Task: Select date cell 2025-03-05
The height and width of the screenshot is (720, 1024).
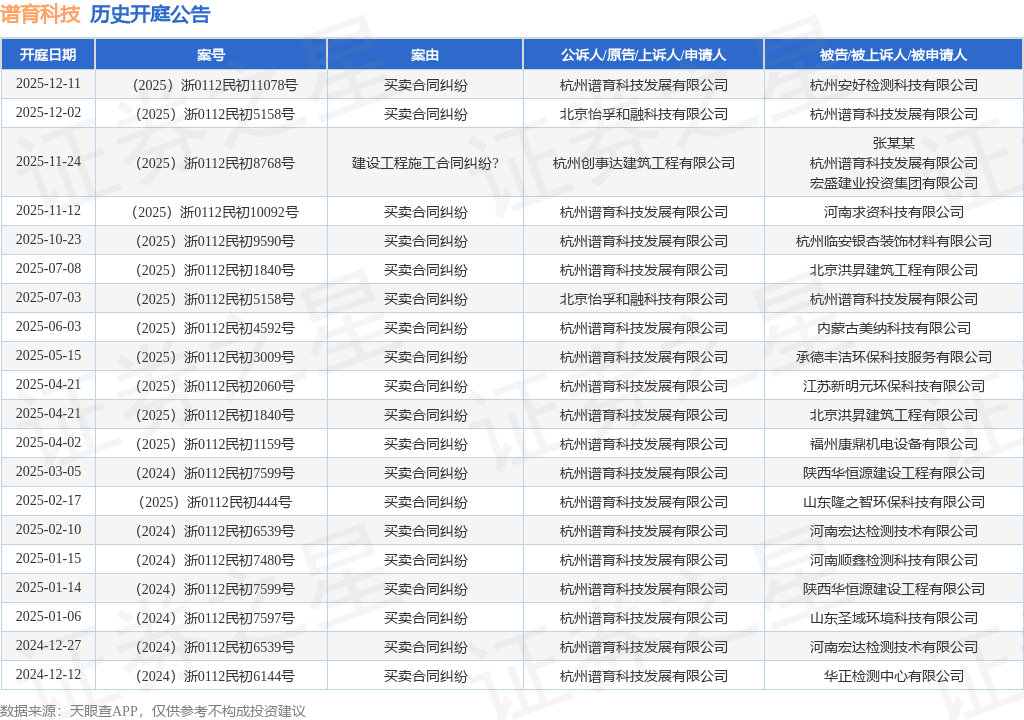Action: pos(48,472)
